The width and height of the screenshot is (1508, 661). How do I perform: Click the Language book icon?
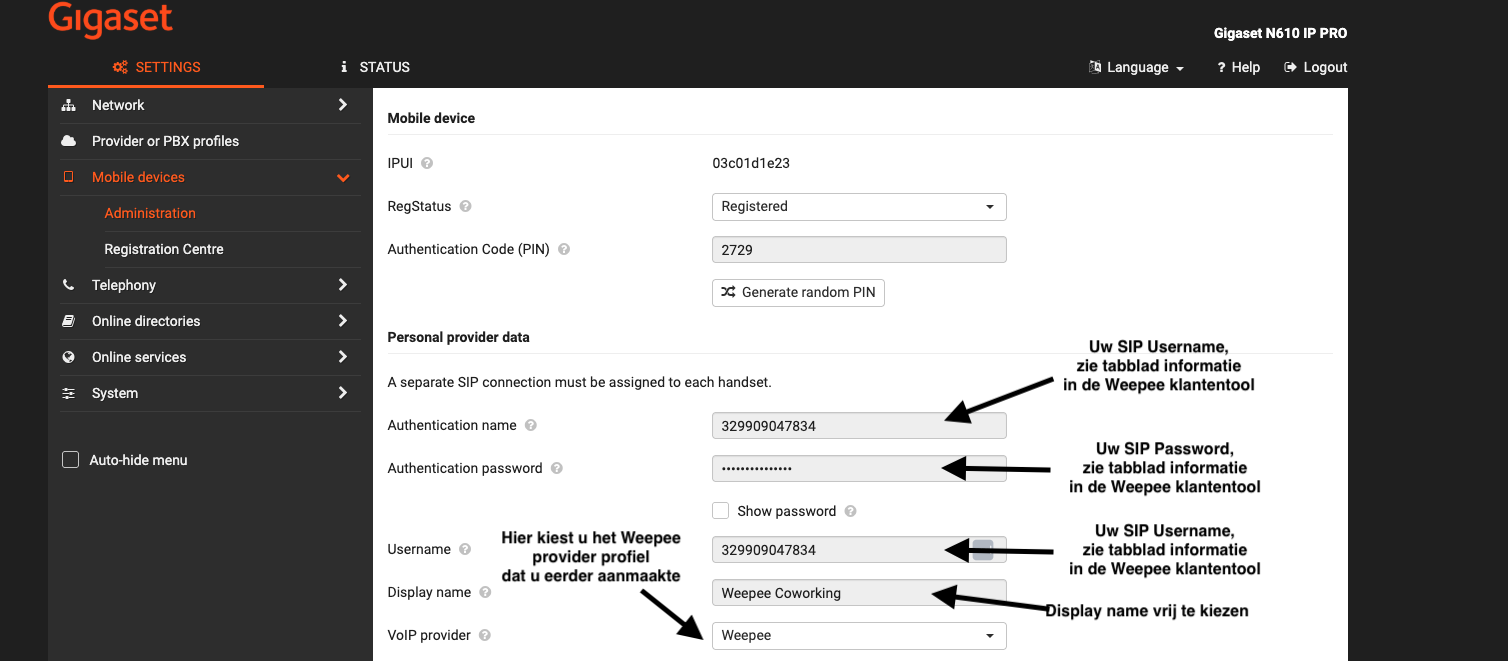point(1095,67)
